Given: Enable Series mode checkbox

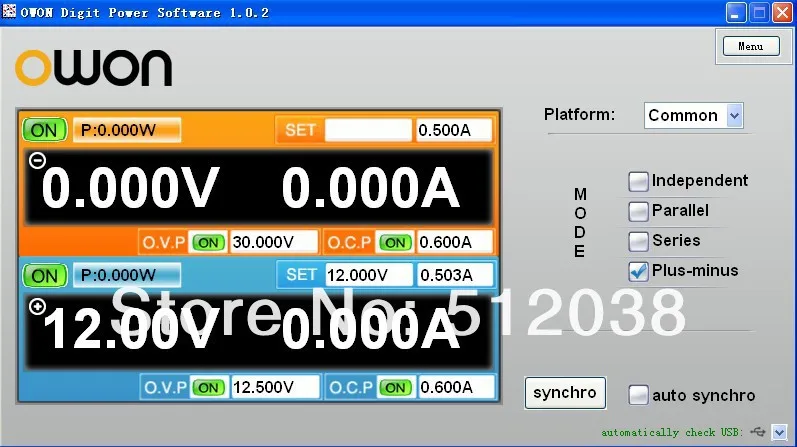Looking at the screenshot, I should pos(638,241).
